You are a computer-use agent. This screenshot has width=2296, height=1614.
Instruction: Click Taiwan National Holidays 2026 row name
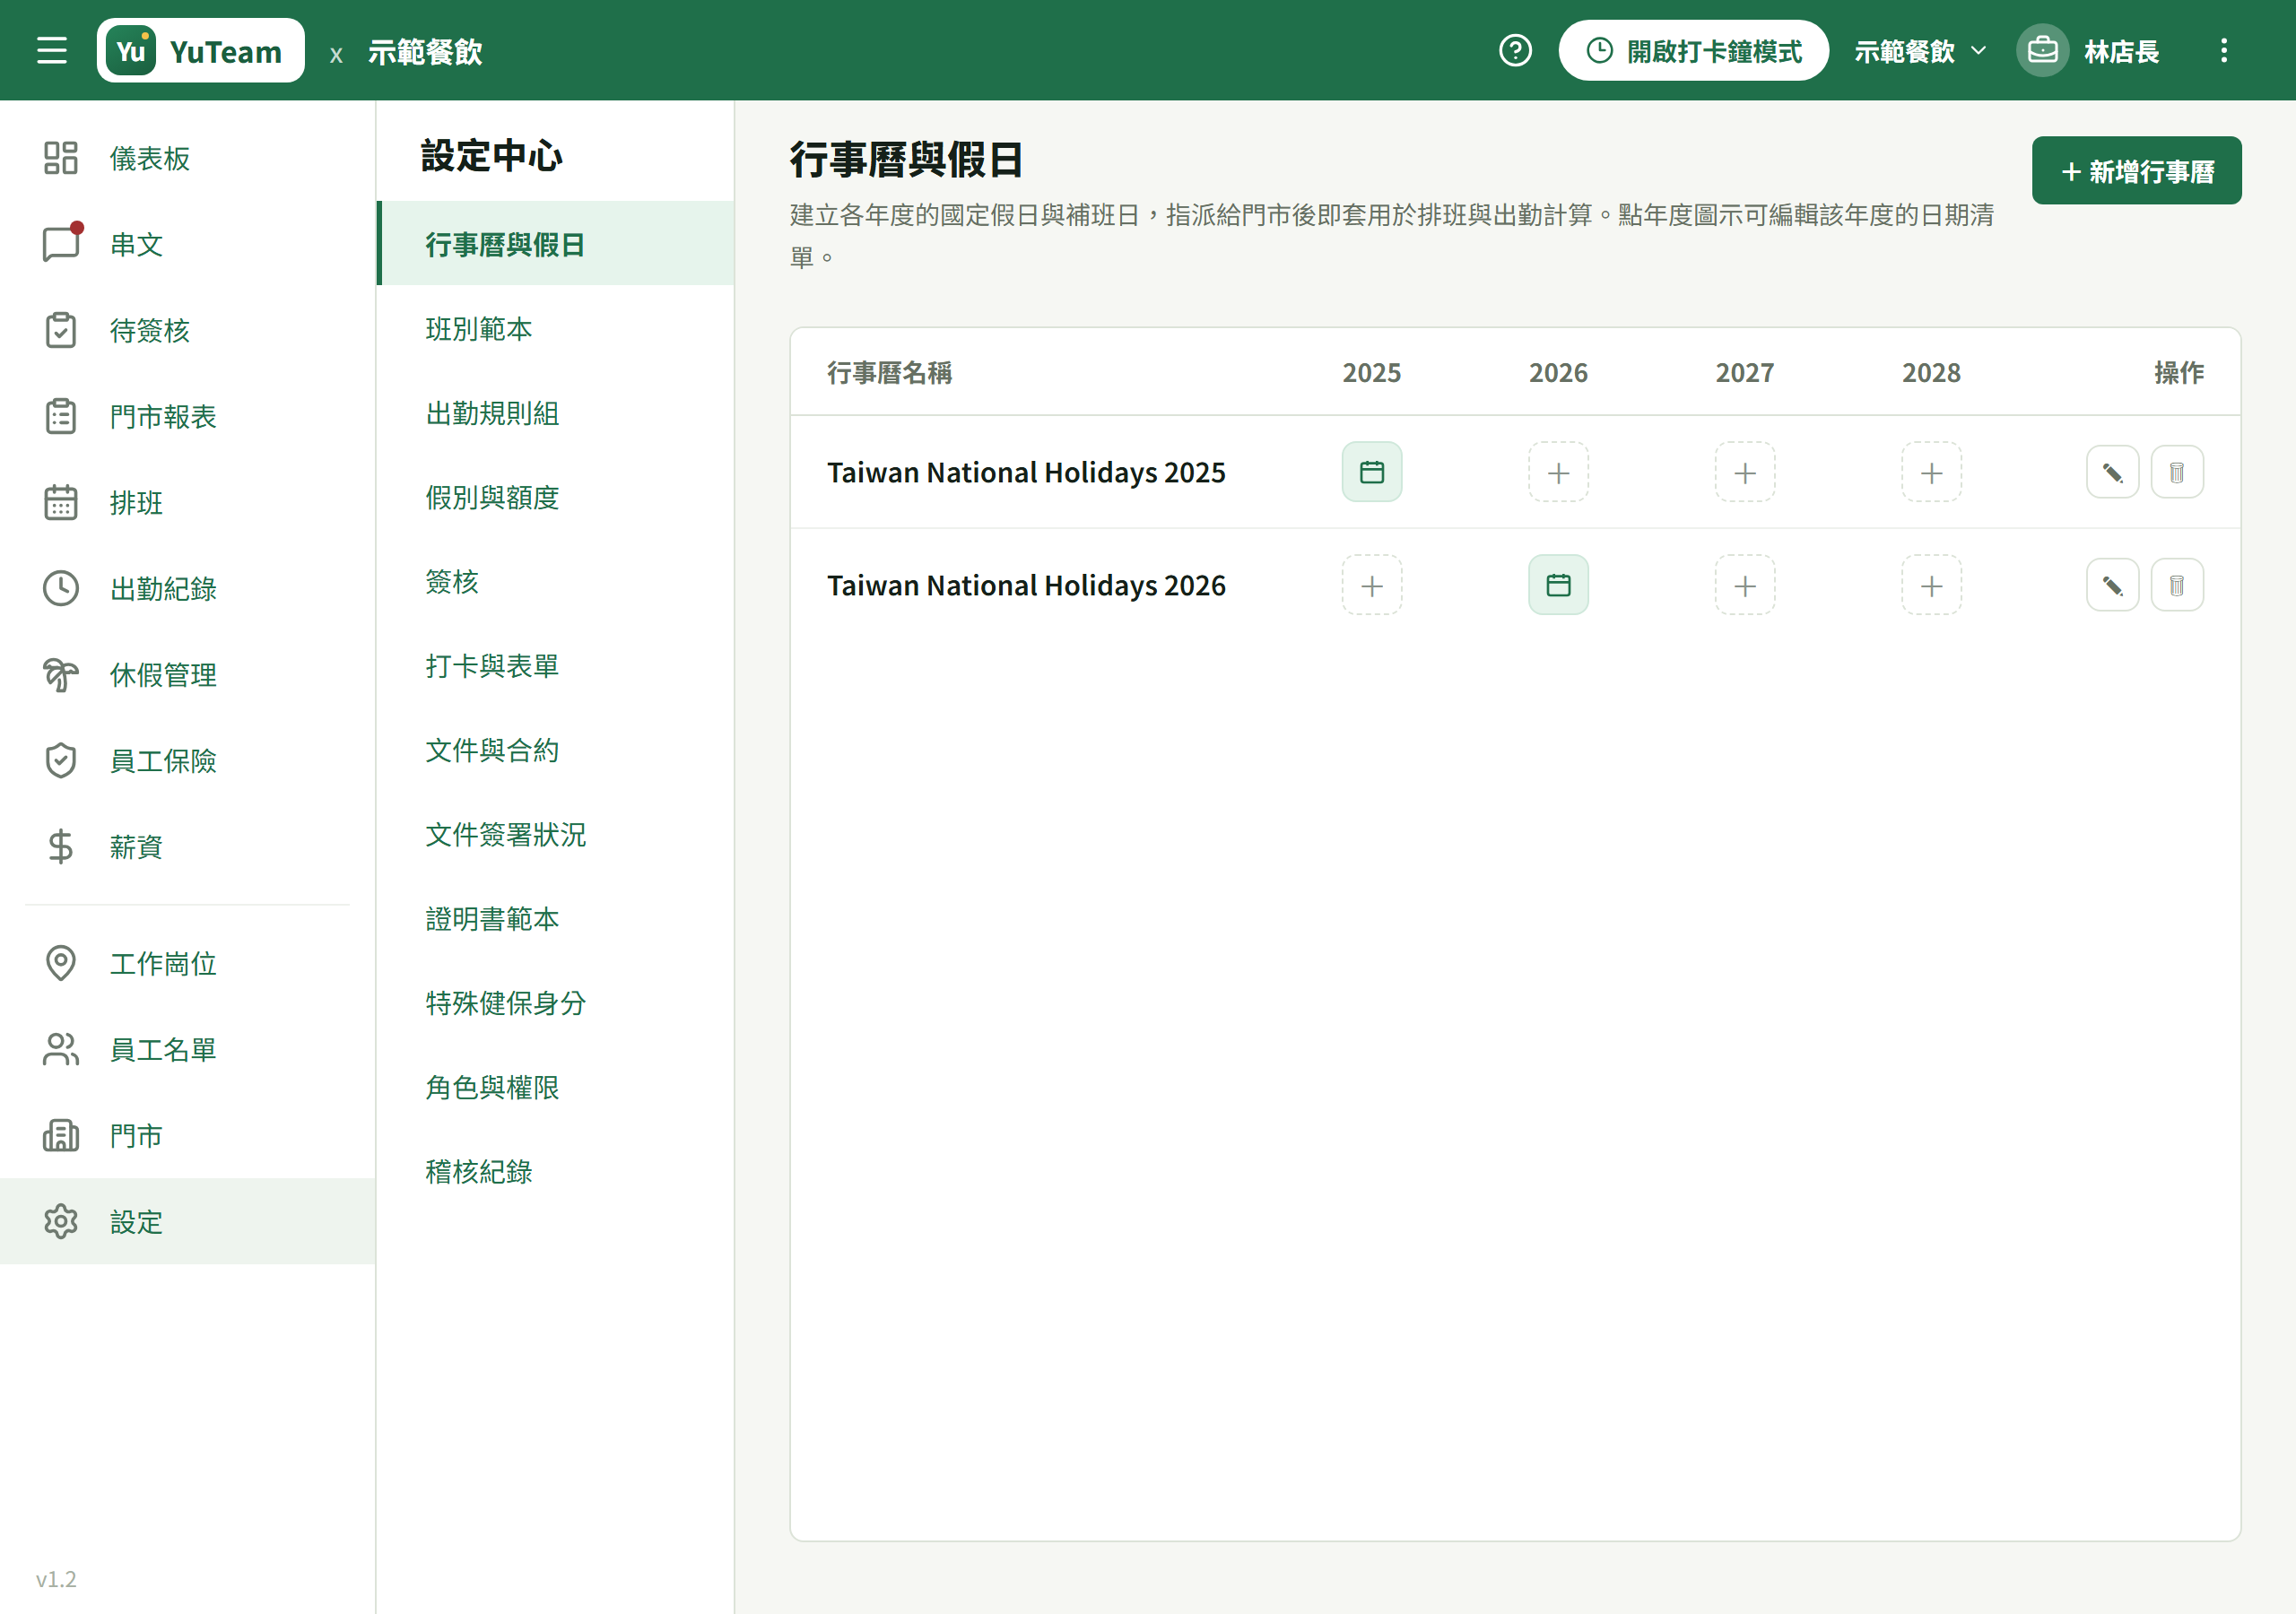click(1026, 585)
